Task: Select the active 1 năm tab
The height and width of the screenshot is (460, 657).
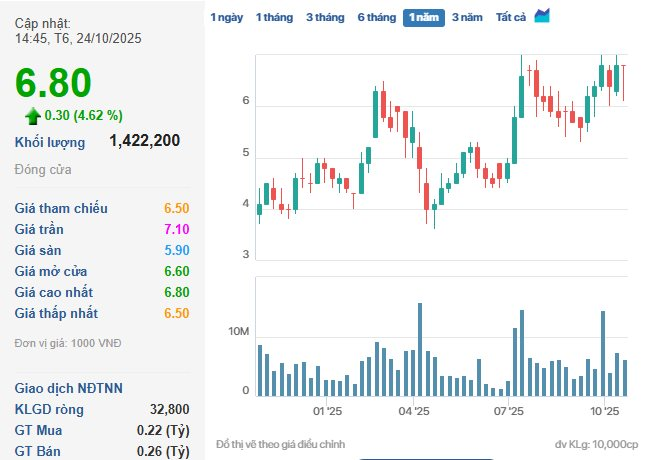Action: point(424,17)
